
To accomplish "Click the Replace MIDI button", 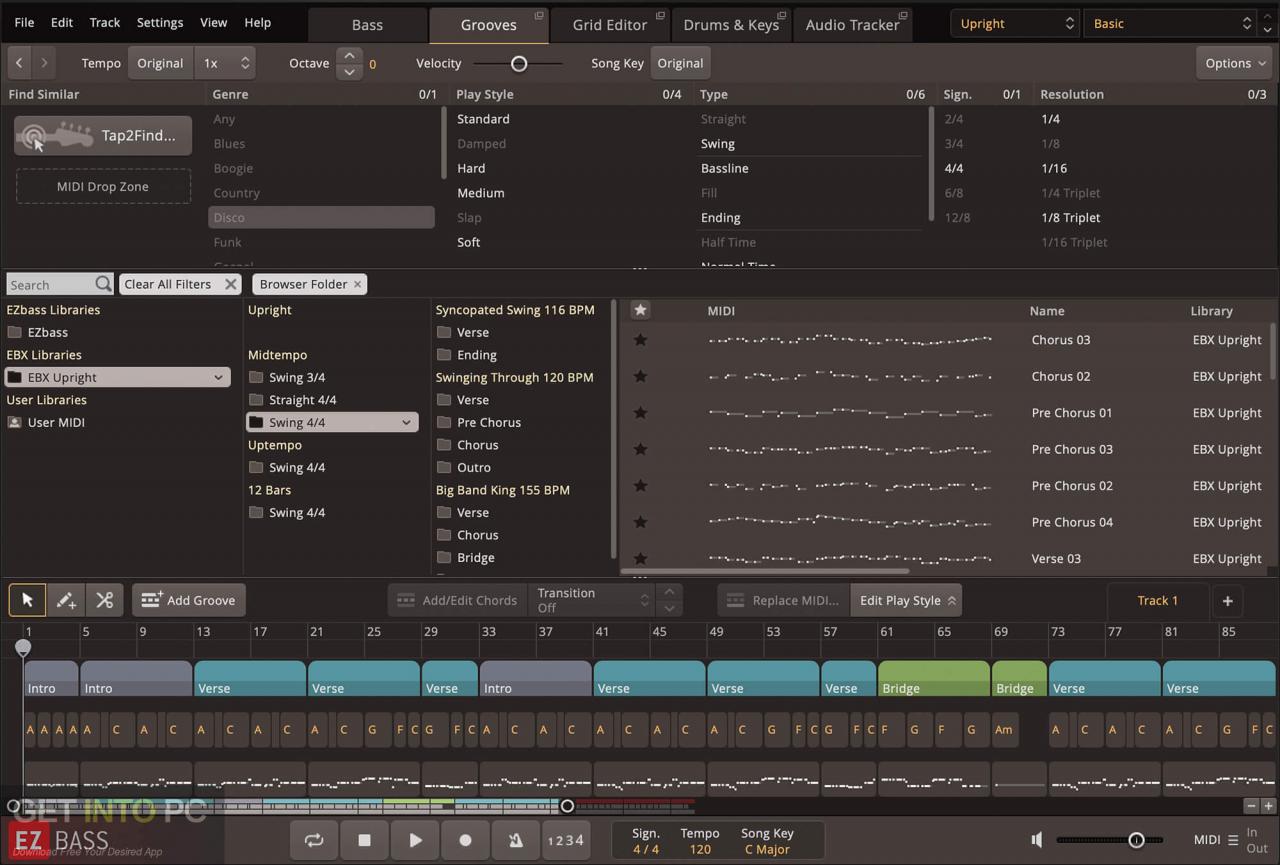I will click(x=783, y=600).
